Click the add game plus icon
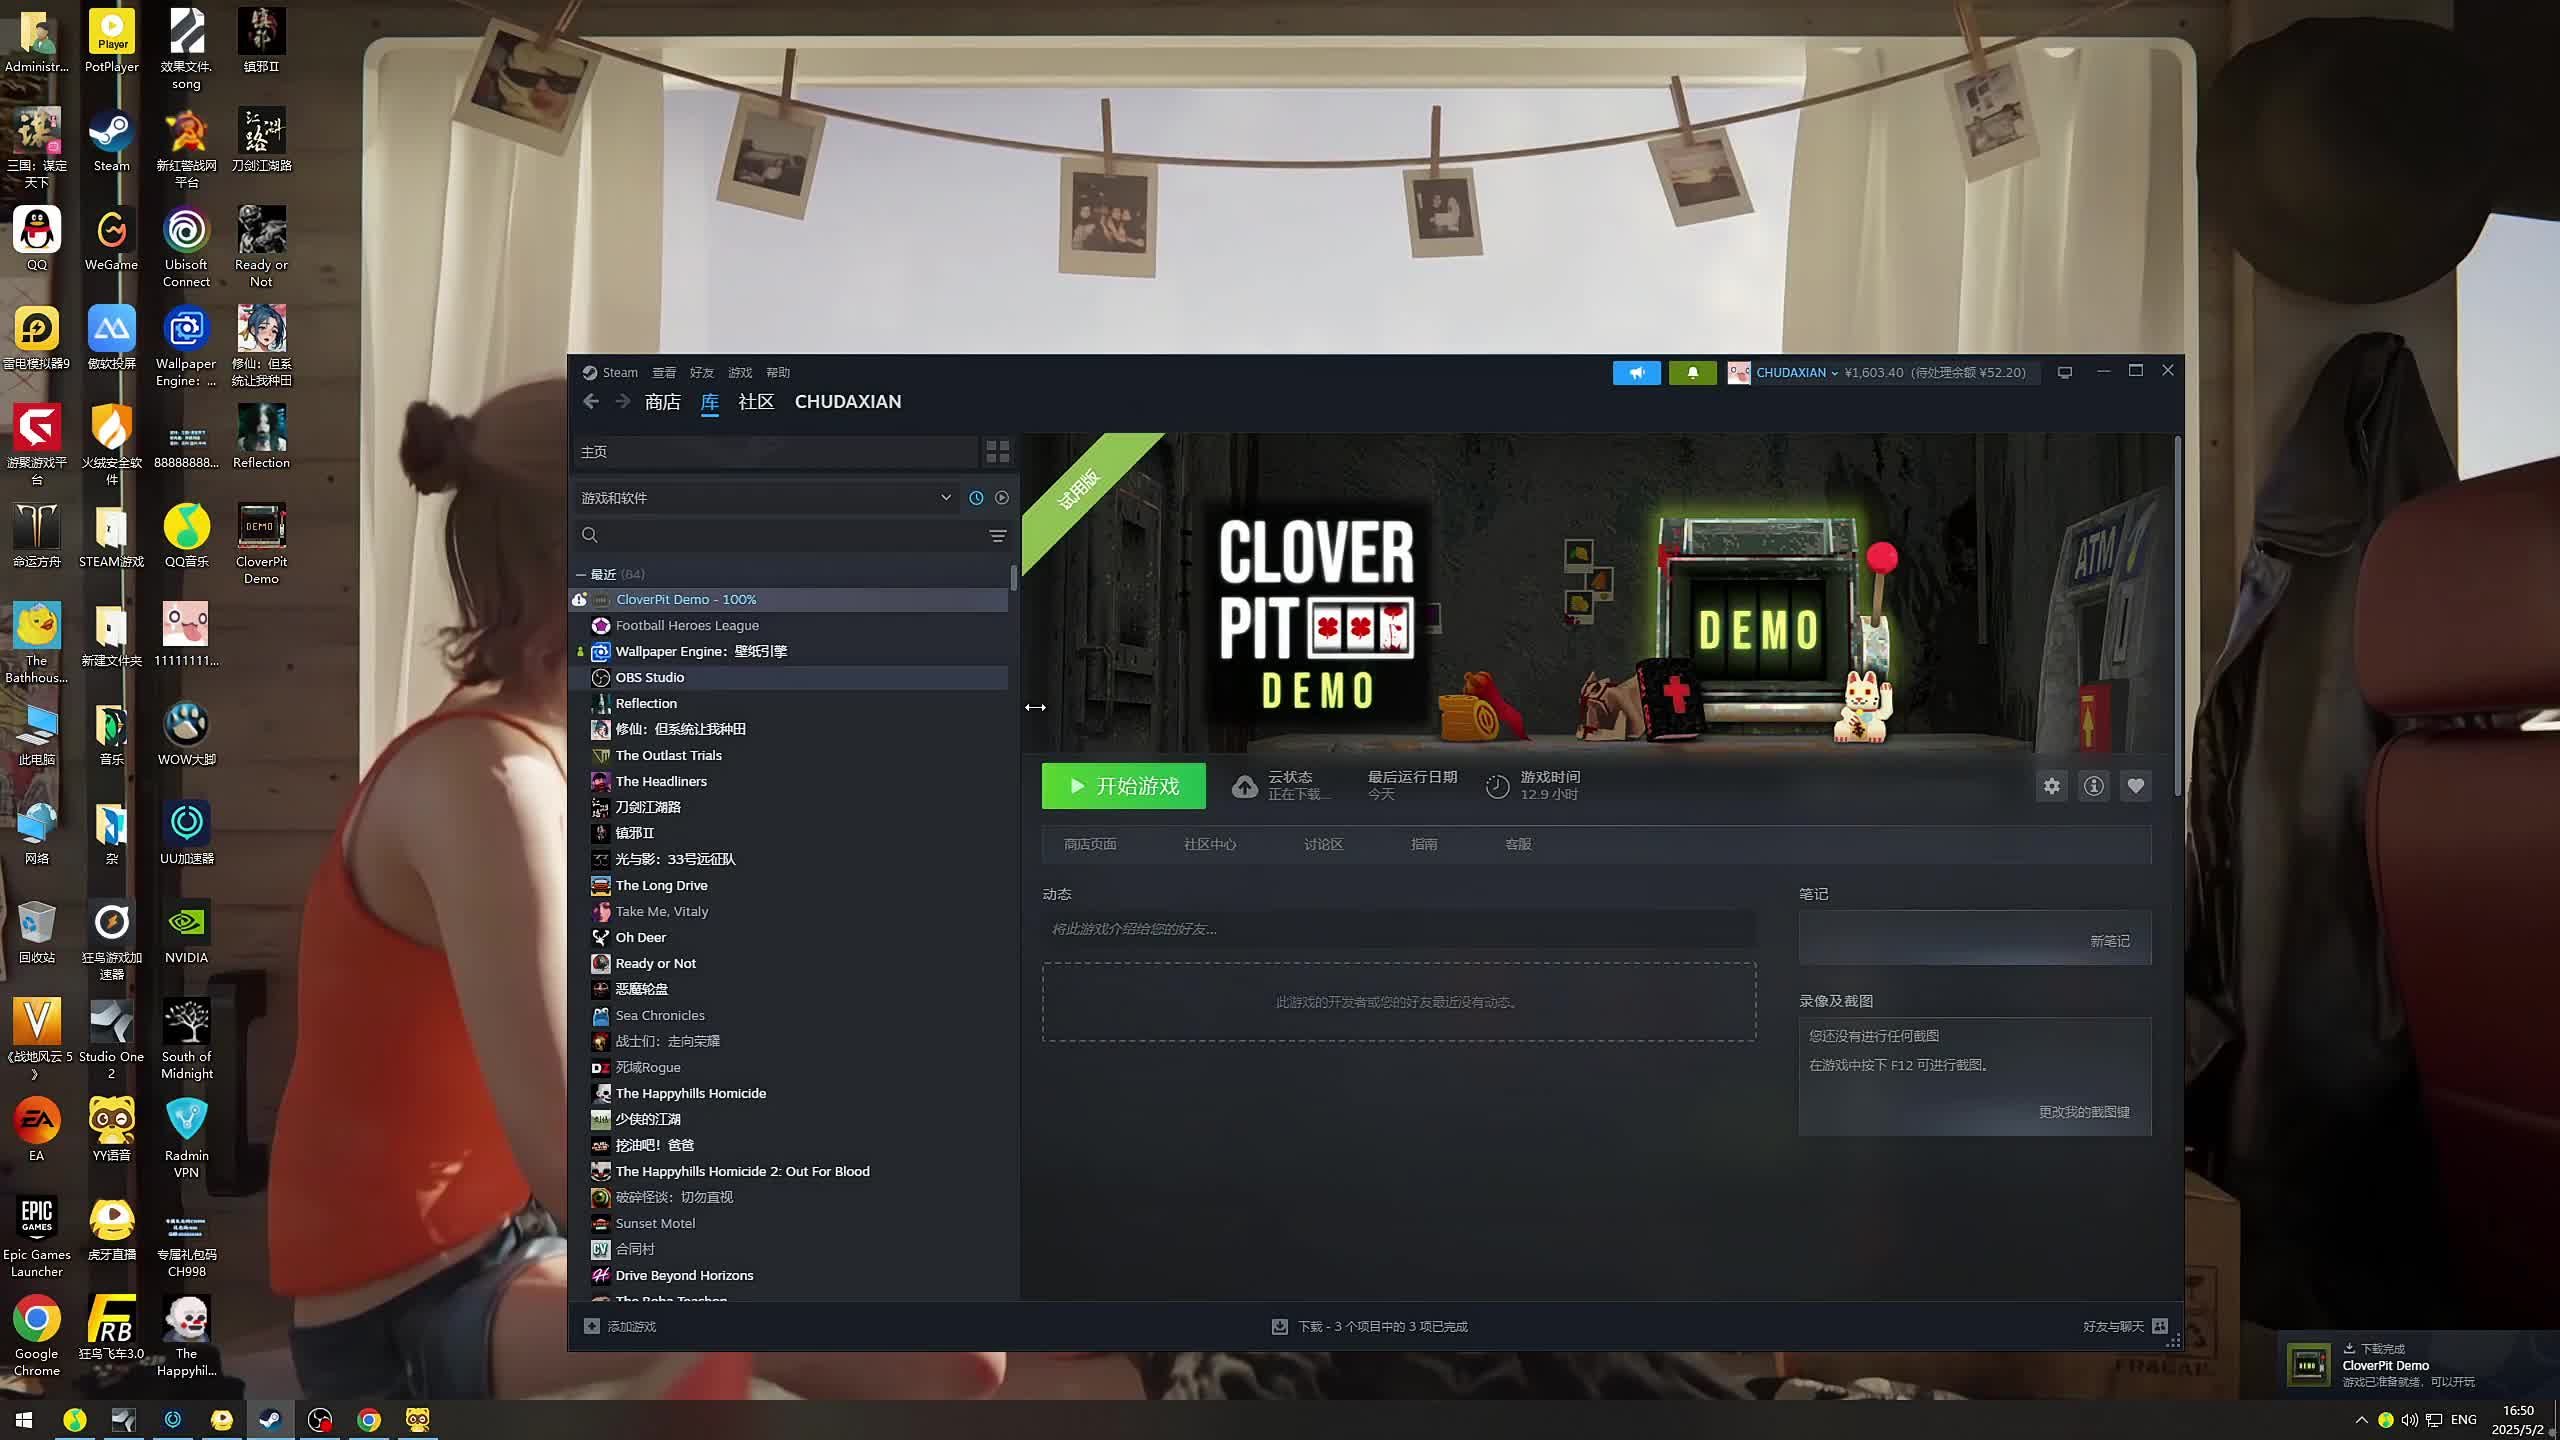The height and width of the screenshot is (1440, 2560). [x=592, y=1326]
